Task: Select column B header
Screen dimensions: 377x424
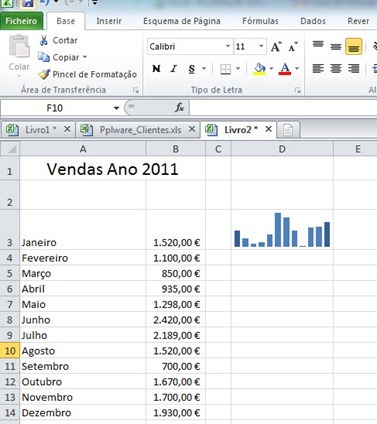Action: 176,149
